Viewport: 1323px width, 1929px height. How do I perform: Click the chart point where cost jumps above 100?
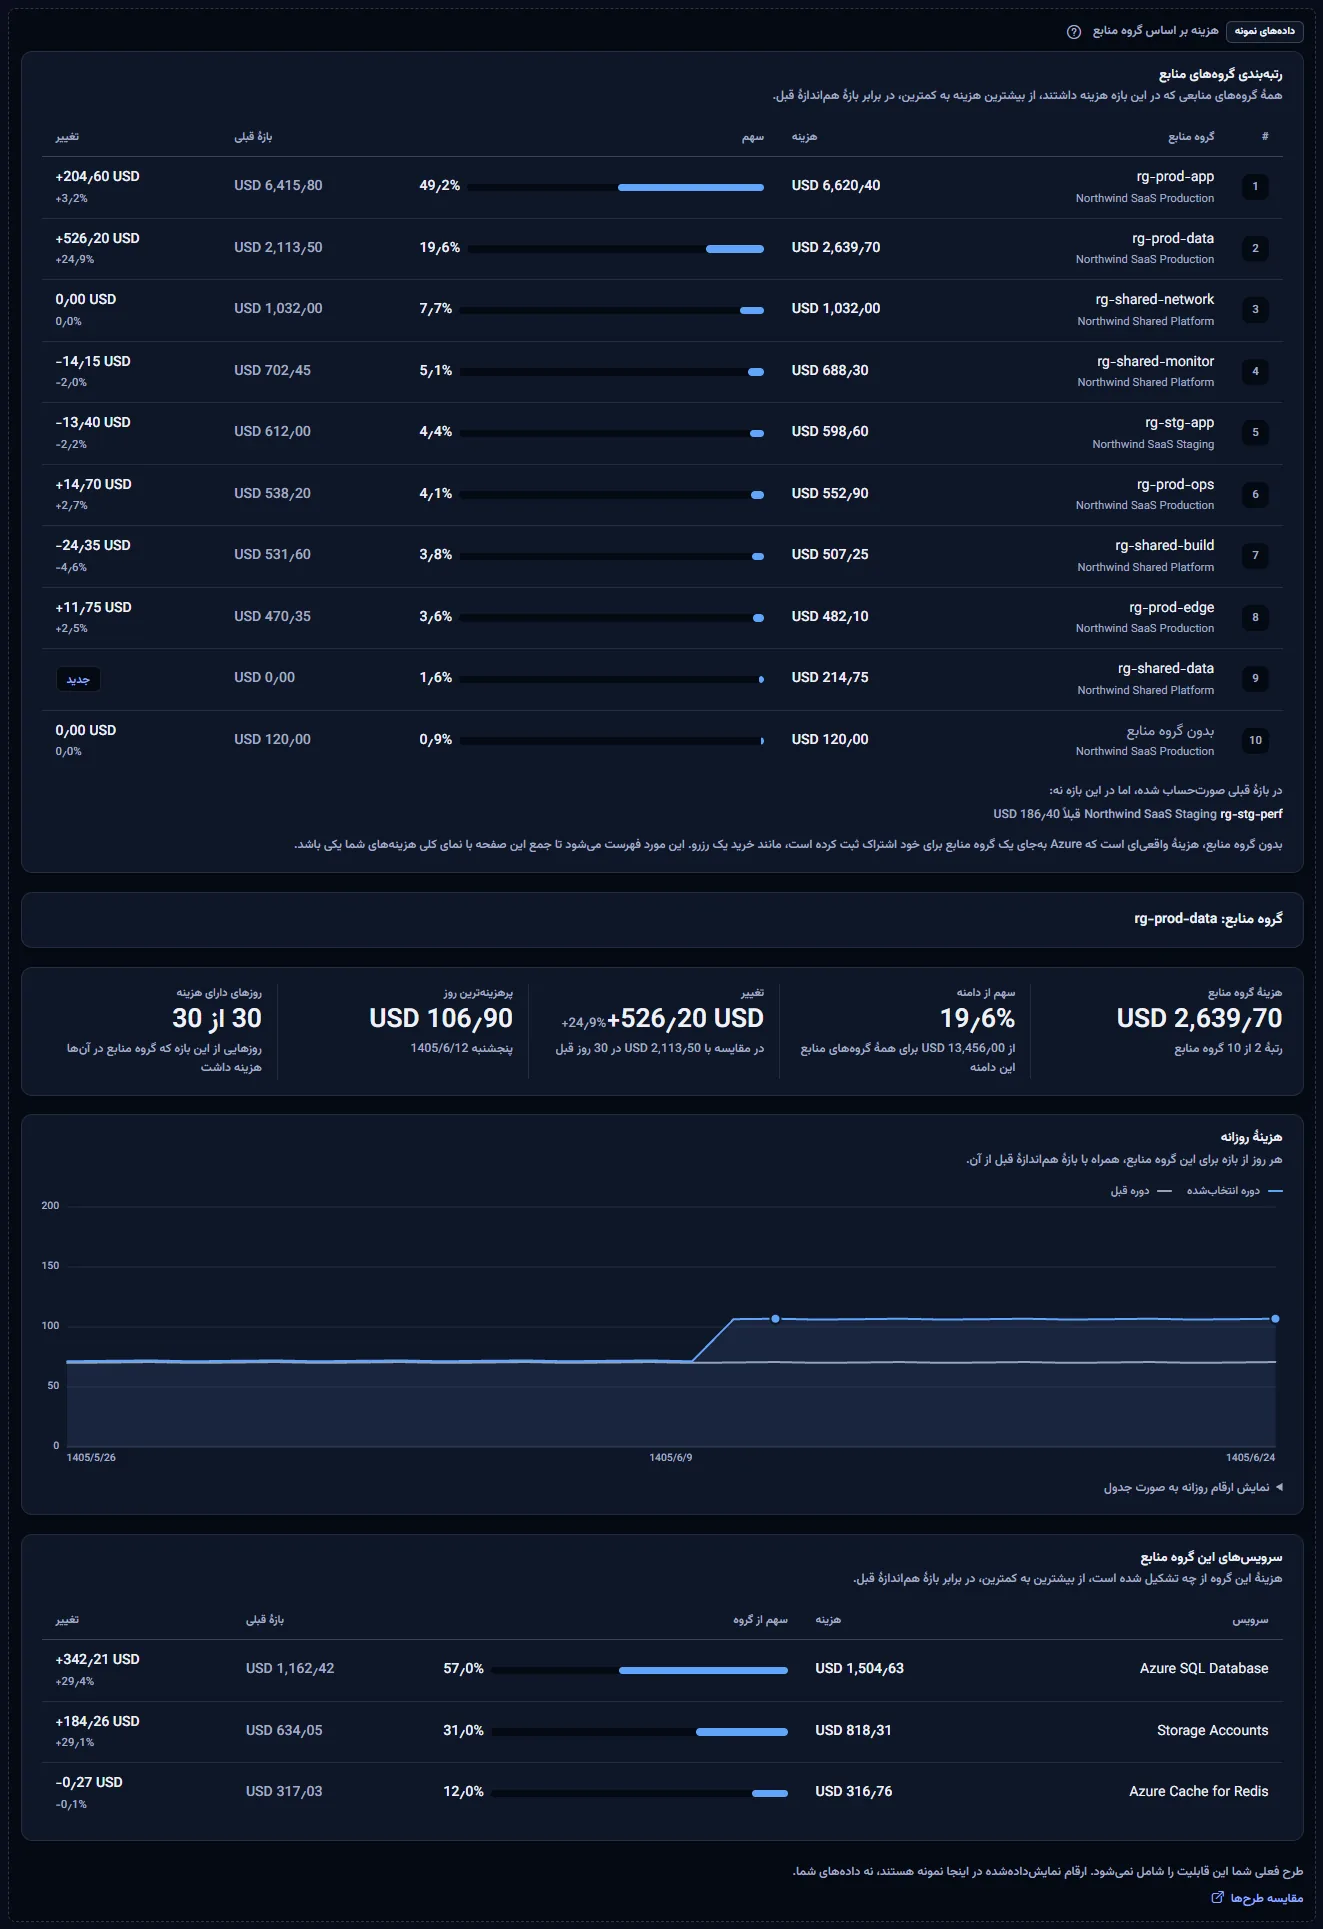pos(775,1319)
